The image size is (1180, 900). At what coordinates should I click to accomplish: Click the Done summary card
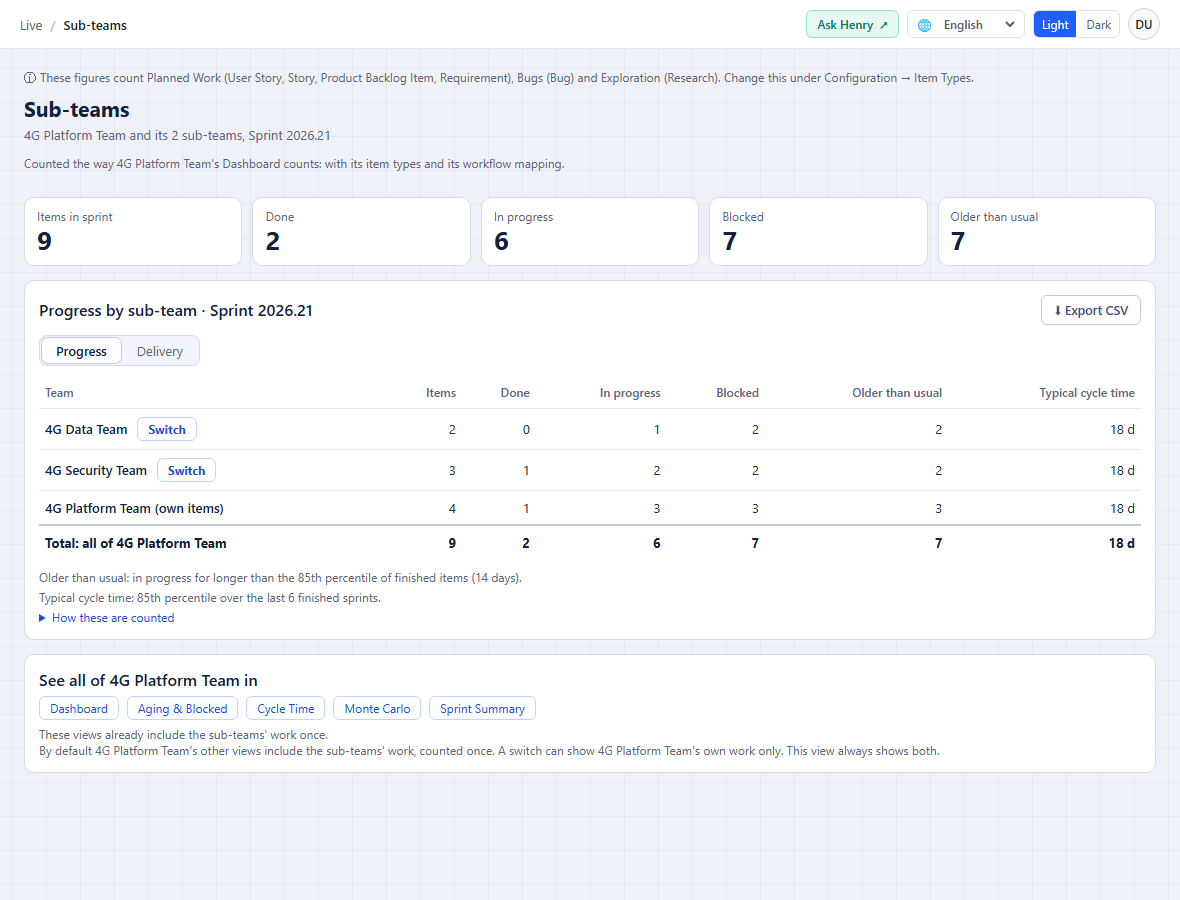361,232
